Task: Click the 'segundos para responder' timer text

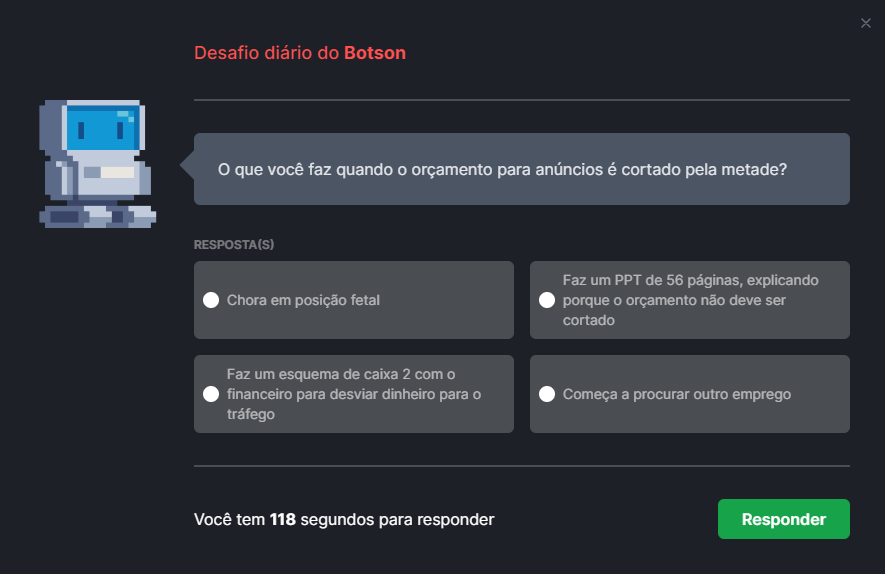Action: click(x=397, y=519)
